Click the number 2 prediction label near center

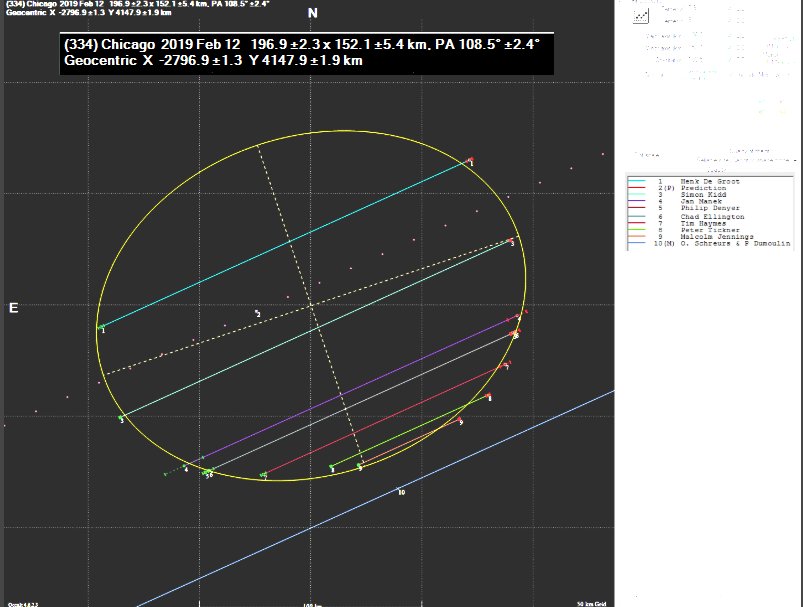tap(258, 314)
